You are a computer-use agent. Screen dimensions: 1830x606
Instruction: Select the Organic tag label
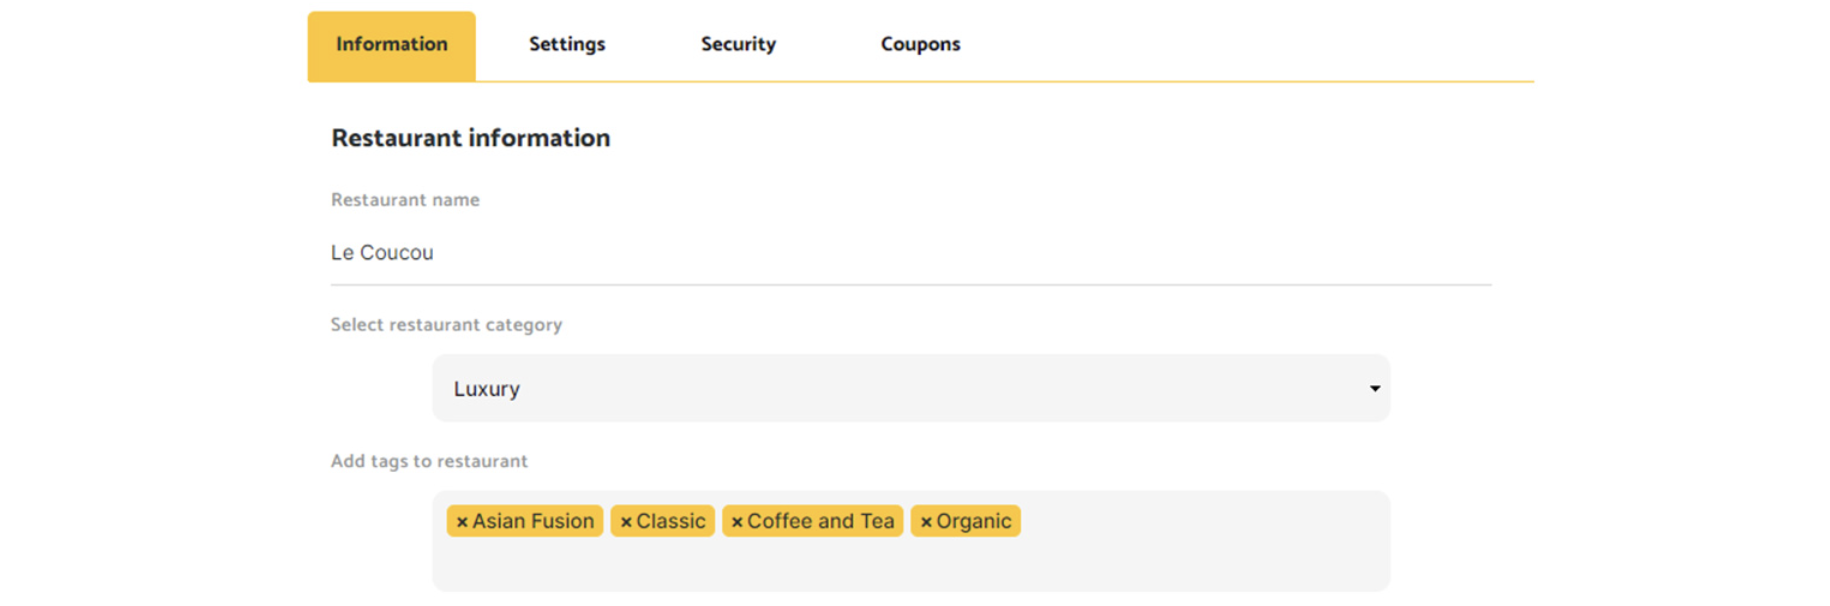[x=974, y=522]
